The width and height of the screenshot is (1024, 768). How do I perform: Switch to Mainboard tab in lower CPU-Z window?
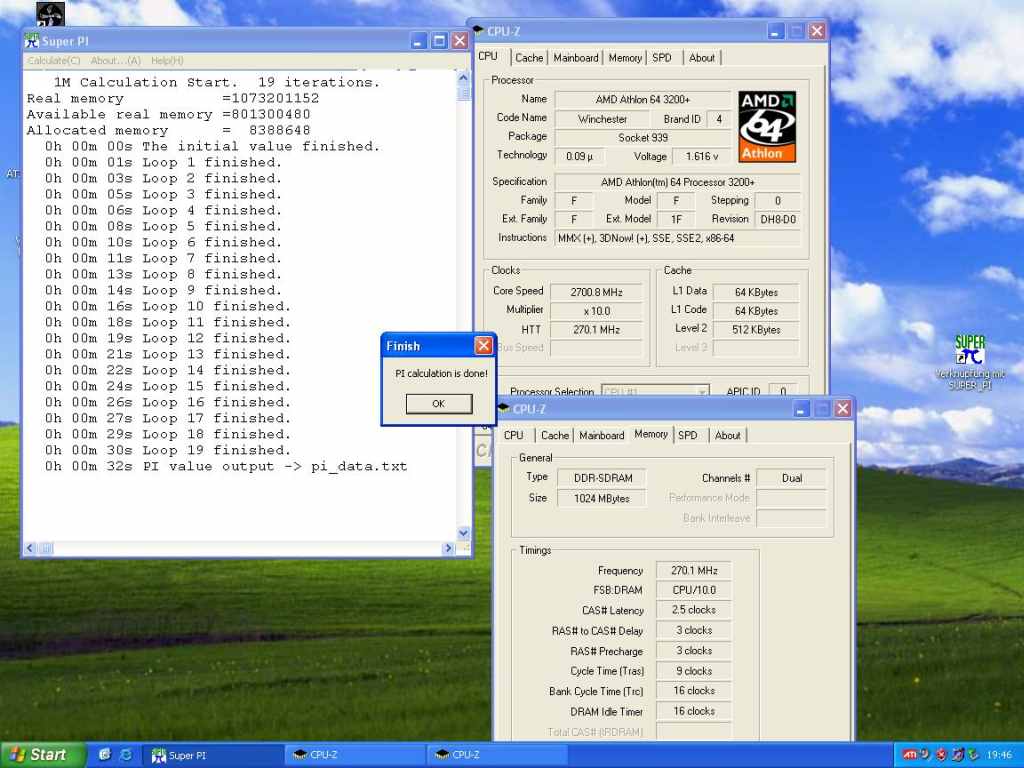pyautogui.click(x=601, y=436)
